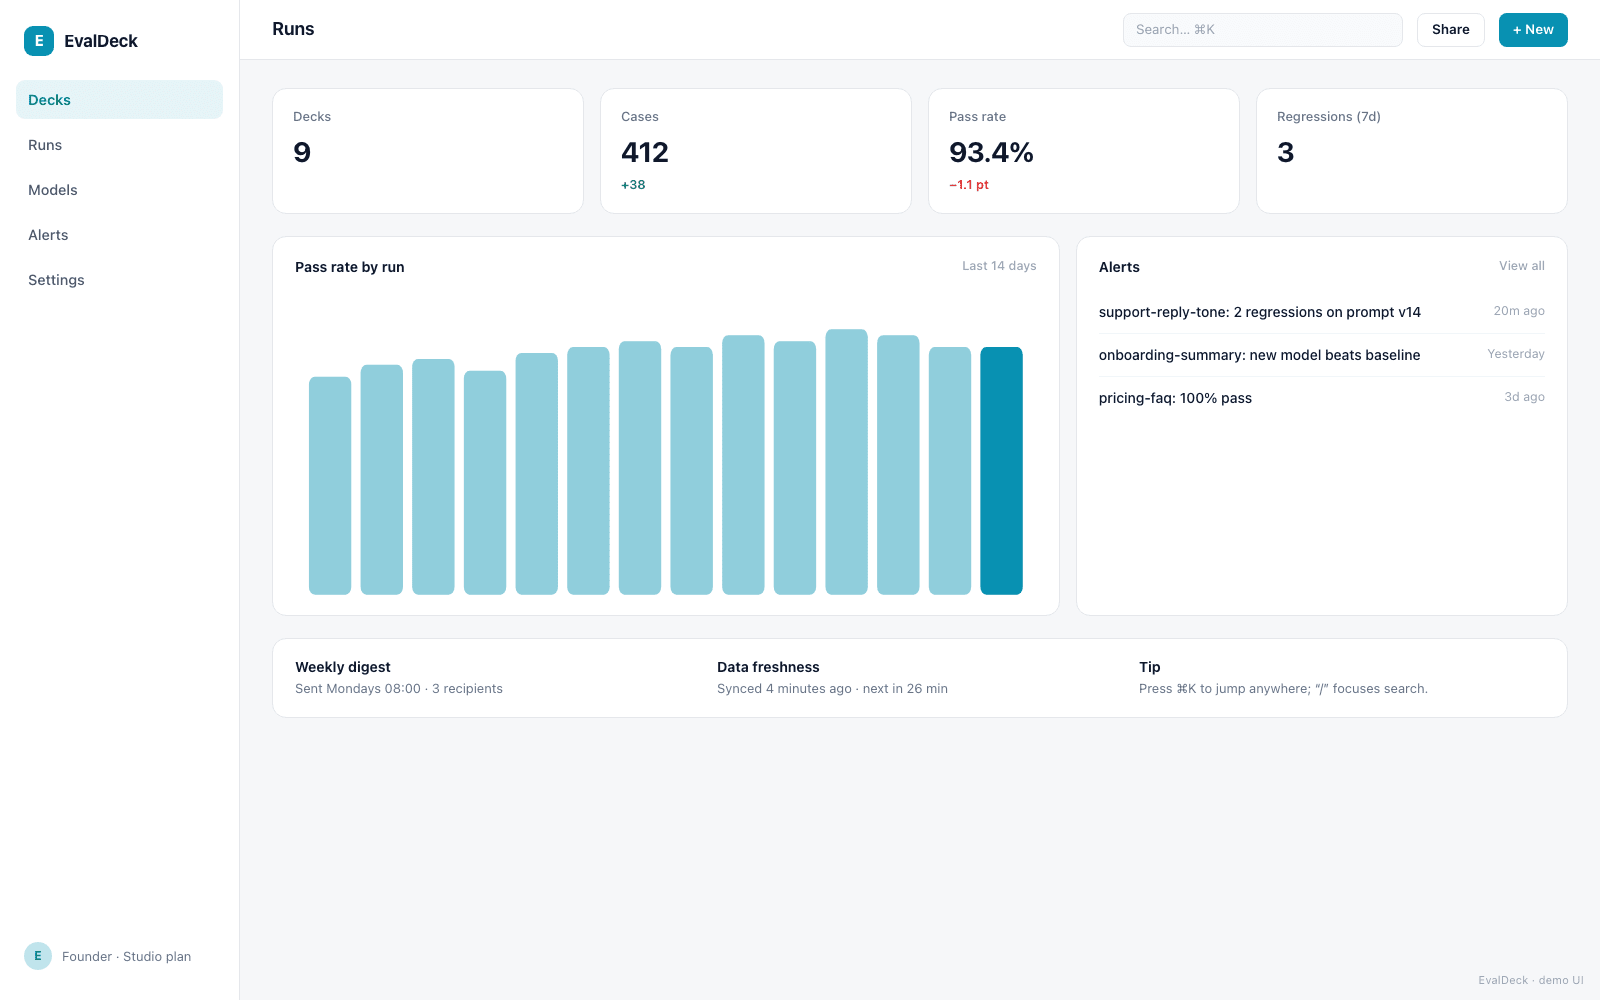
Task: Click the Runs page title
Action: coord(293,29)
